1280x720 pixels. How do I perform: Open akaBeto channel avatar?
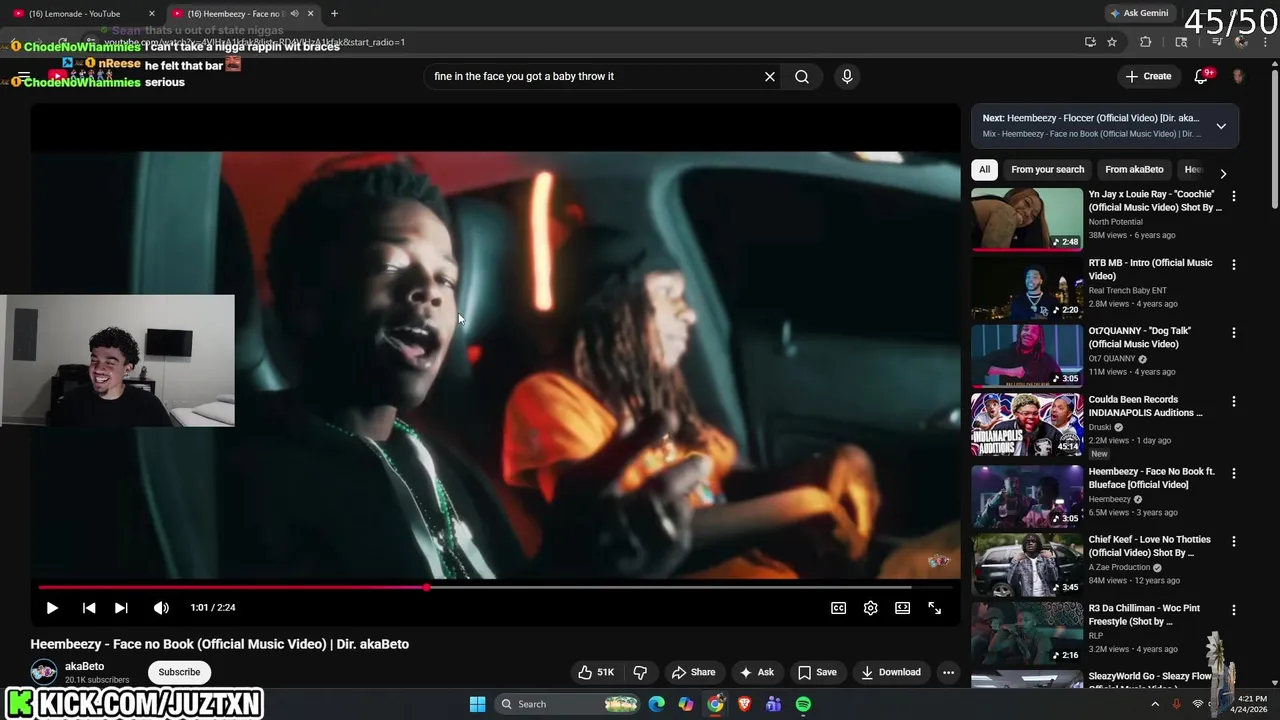(44, 672)
